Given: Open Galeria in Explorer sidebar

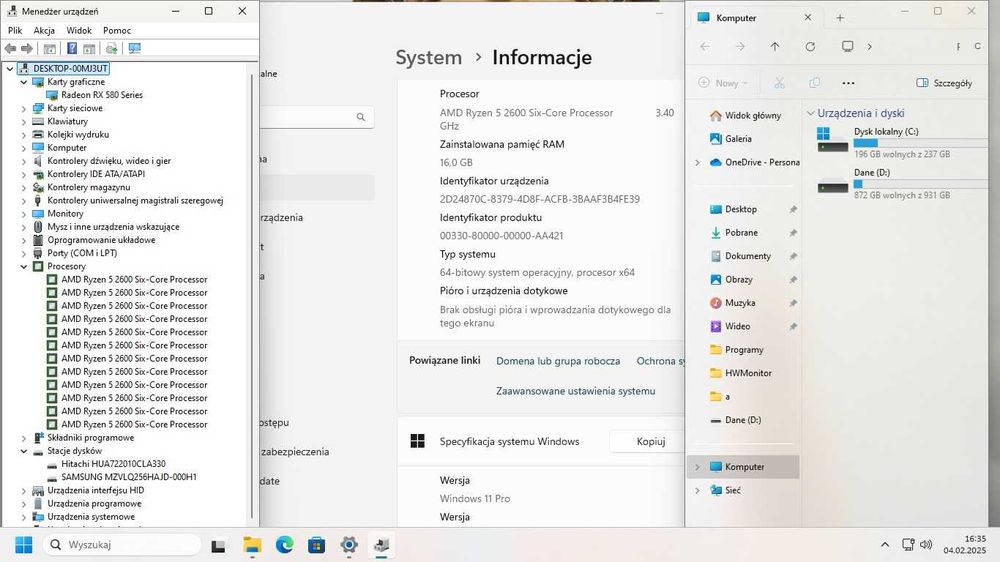Looking at the screenshot, I should point(738,138).
